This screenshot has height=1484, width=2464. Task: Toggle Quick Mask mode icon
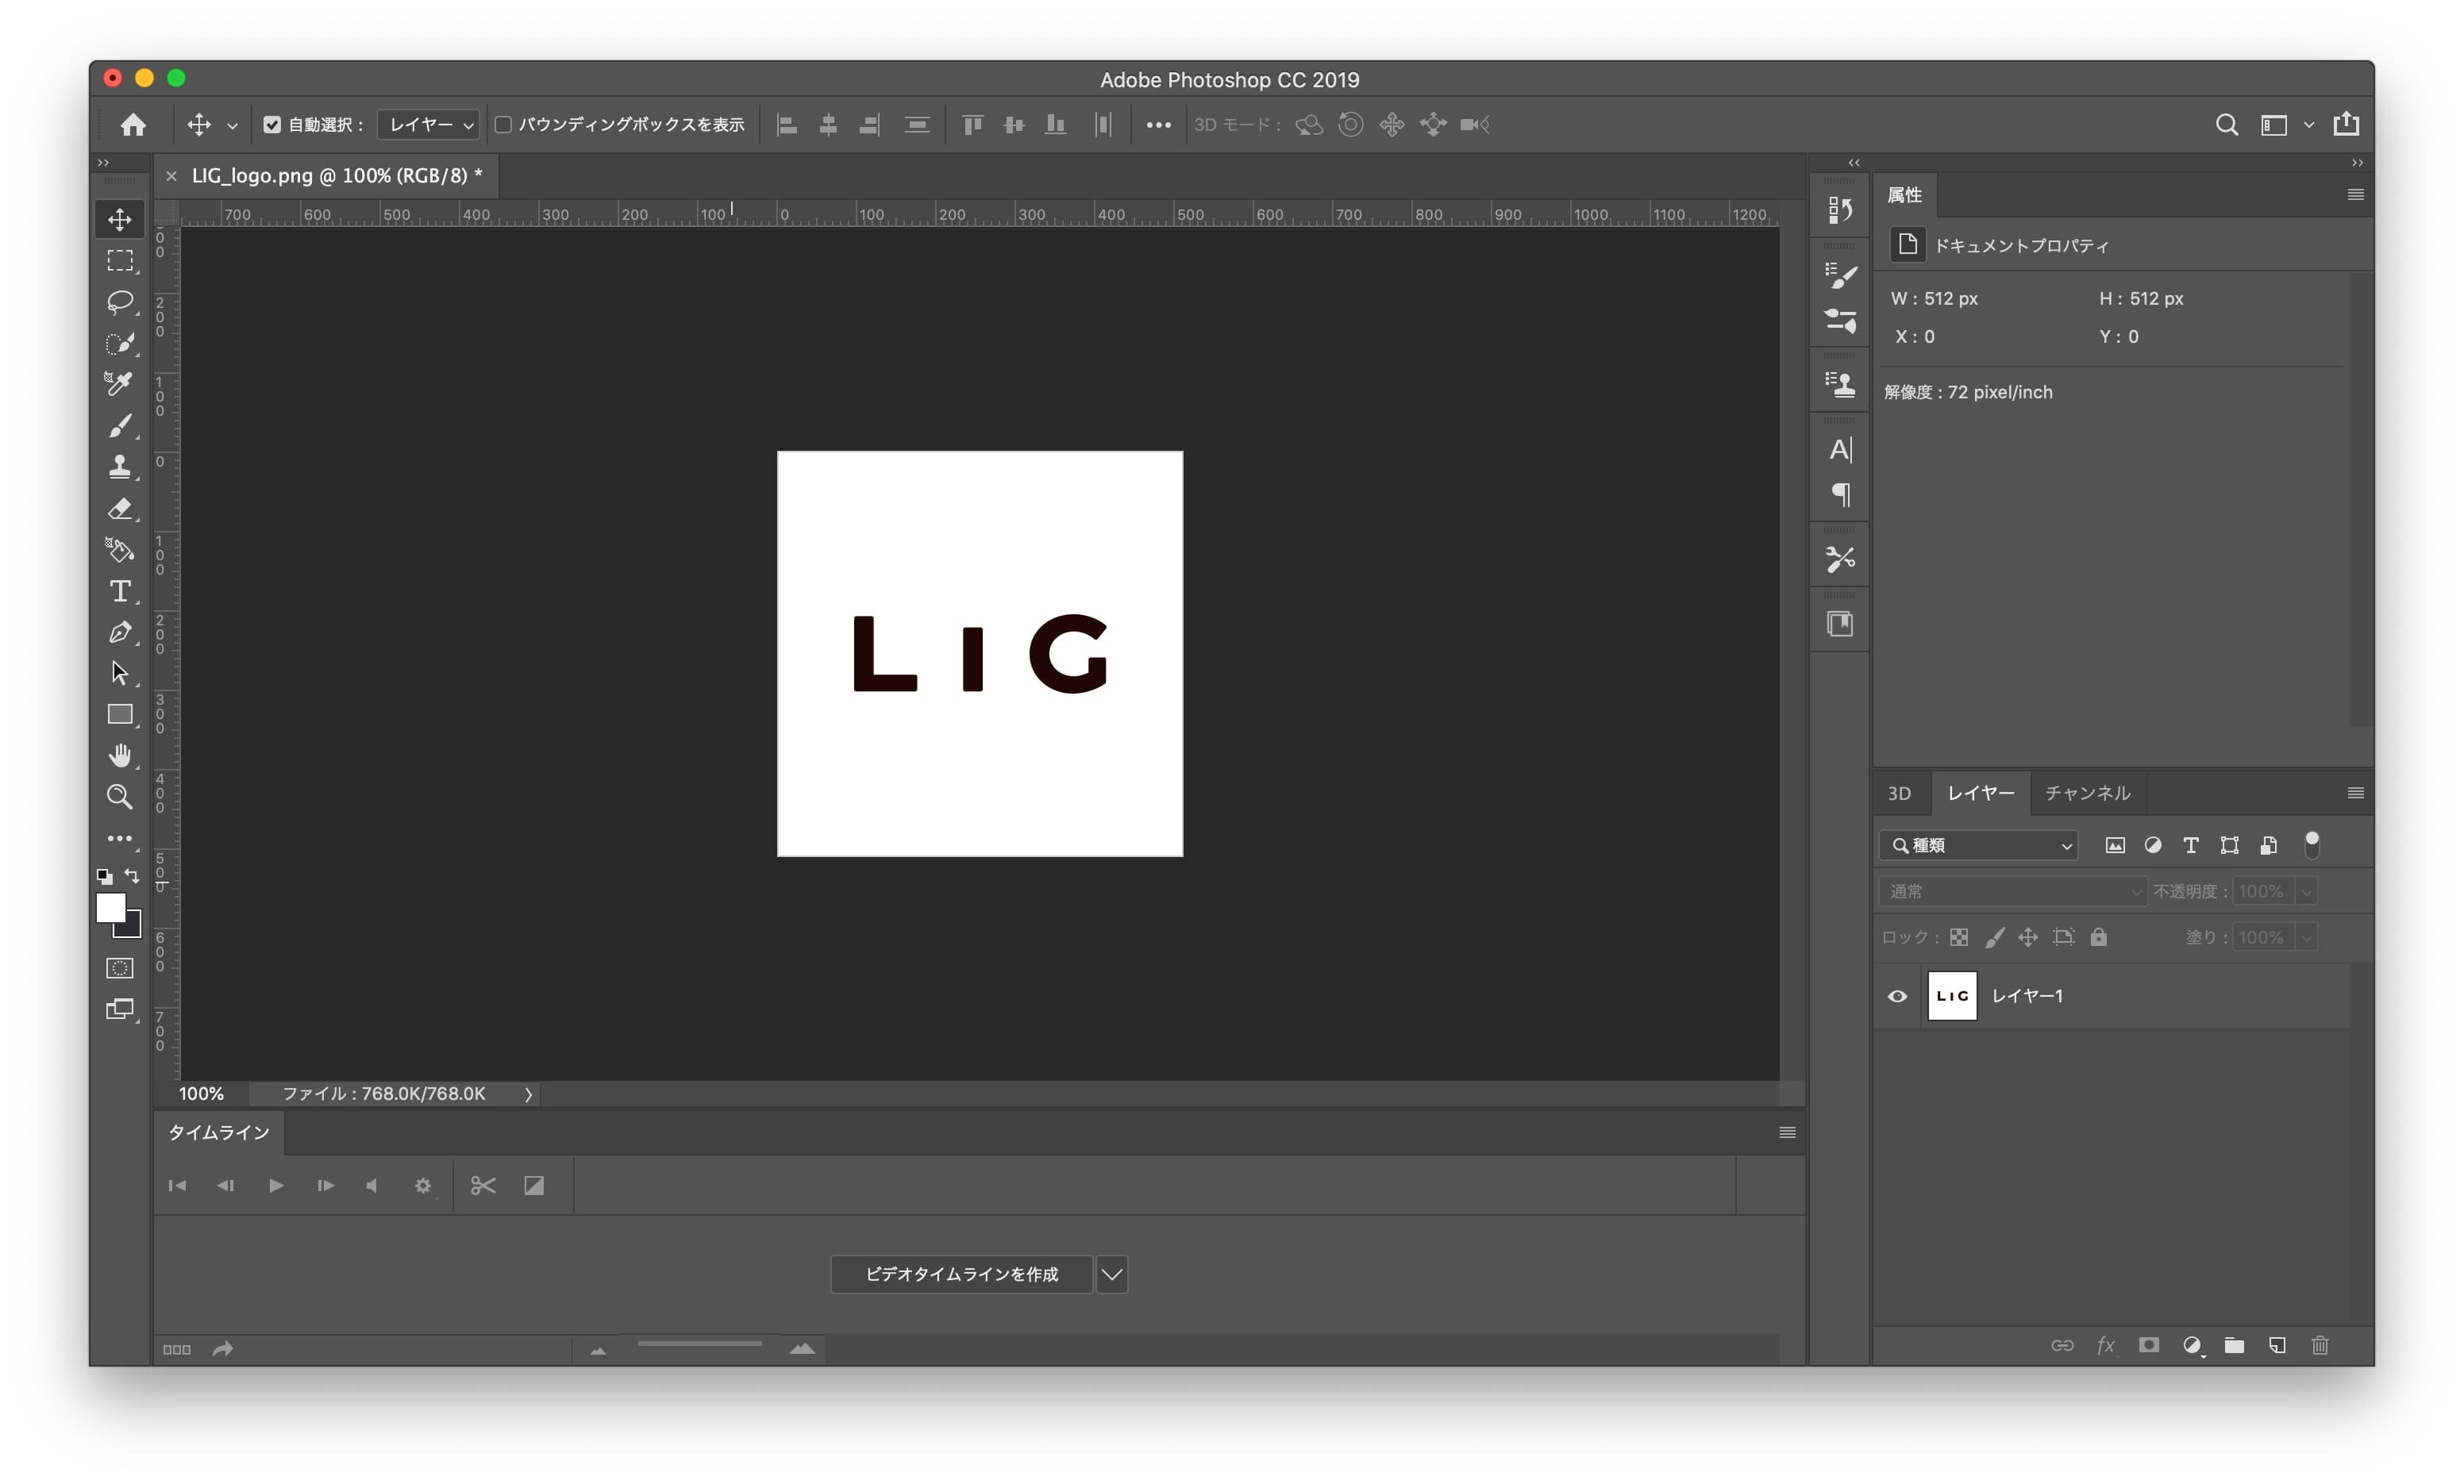(120, 968)
